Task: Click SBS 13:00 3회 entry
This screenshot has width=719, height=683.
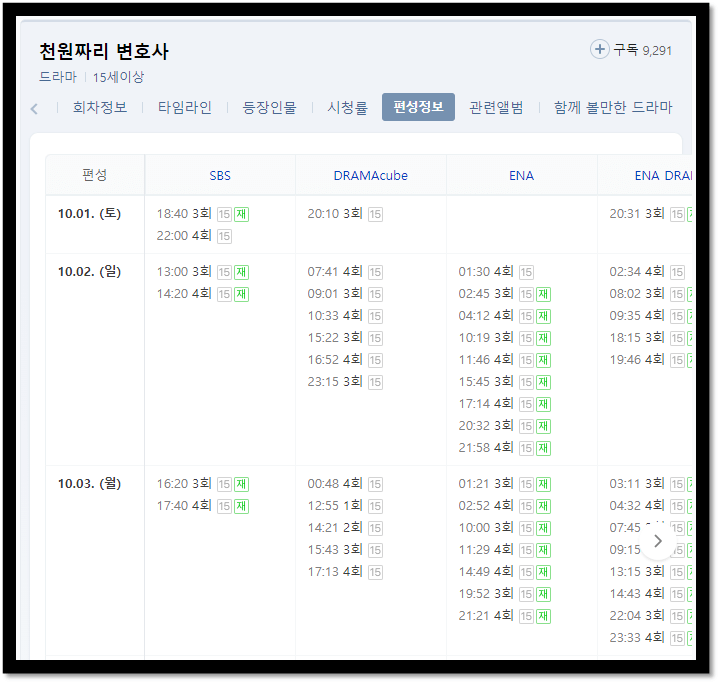Action: tap(203, 272)
